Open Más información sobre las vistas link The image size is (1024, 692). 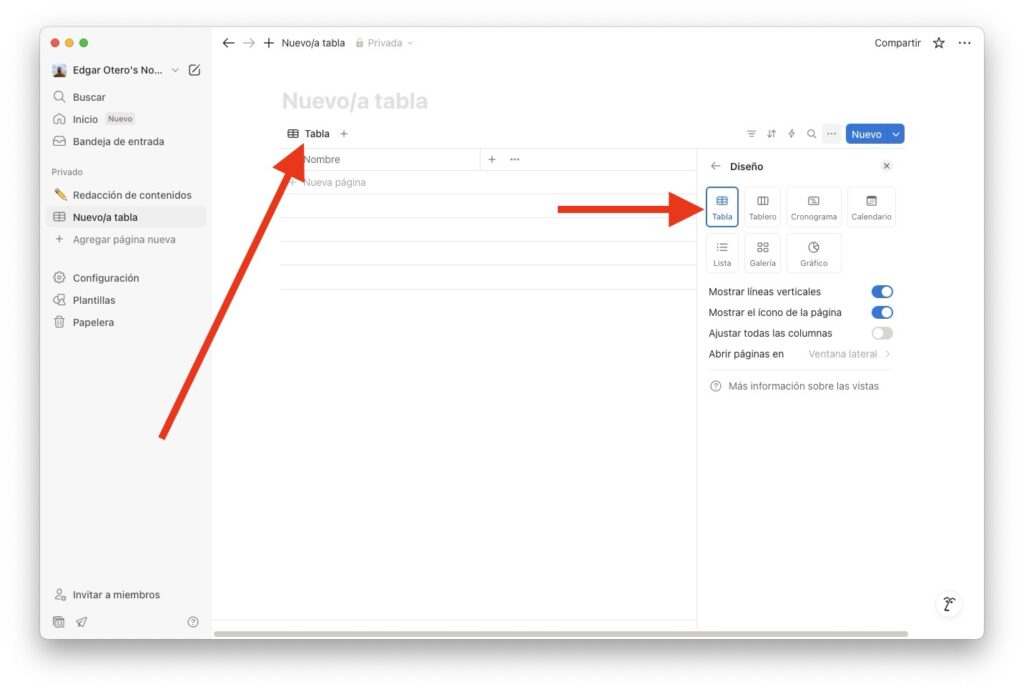tap(803, 386)
